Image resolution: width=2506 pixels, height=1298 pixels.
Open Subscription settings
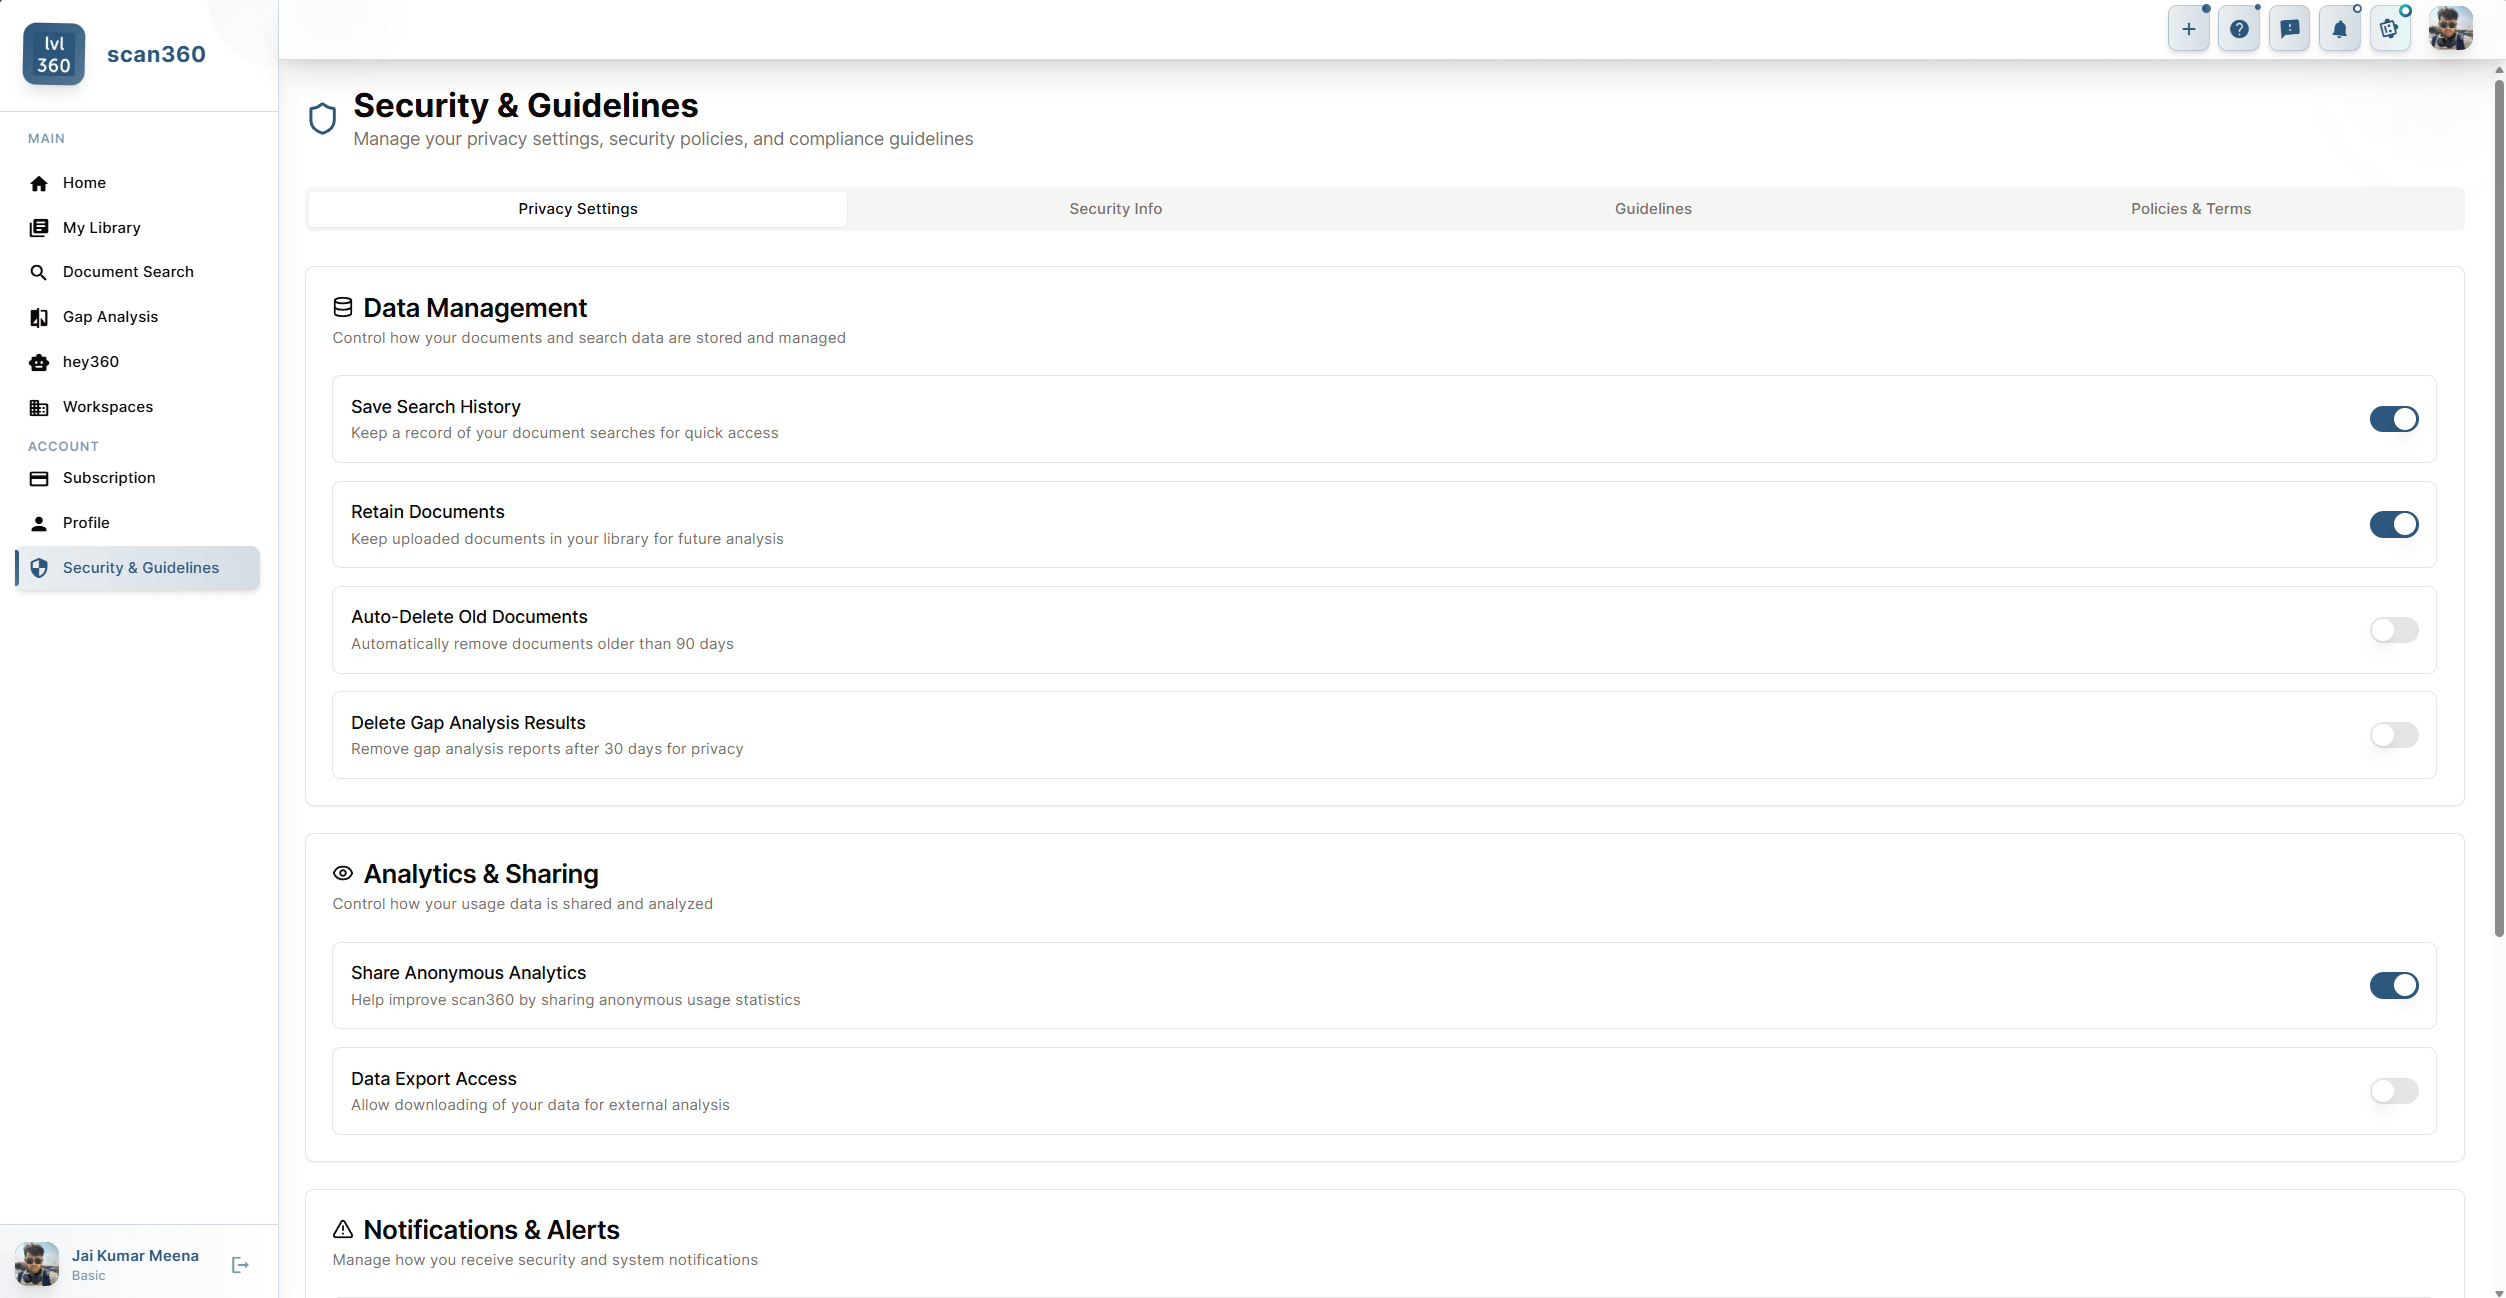click(109, 477)
